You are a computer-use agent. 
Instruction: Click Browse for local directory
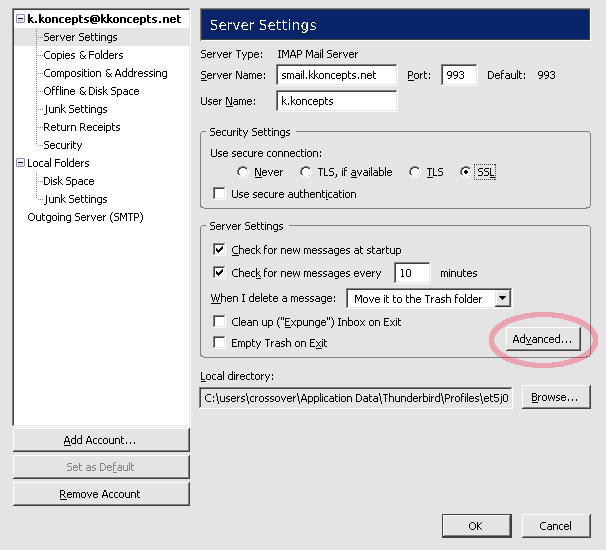(x=556, y=397)
